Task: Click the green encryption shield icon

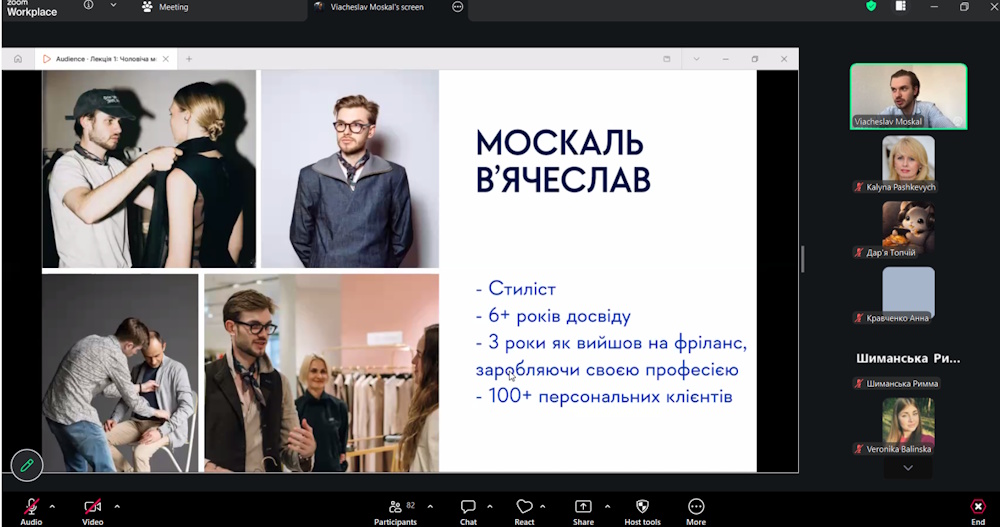Action: [871, 7]
